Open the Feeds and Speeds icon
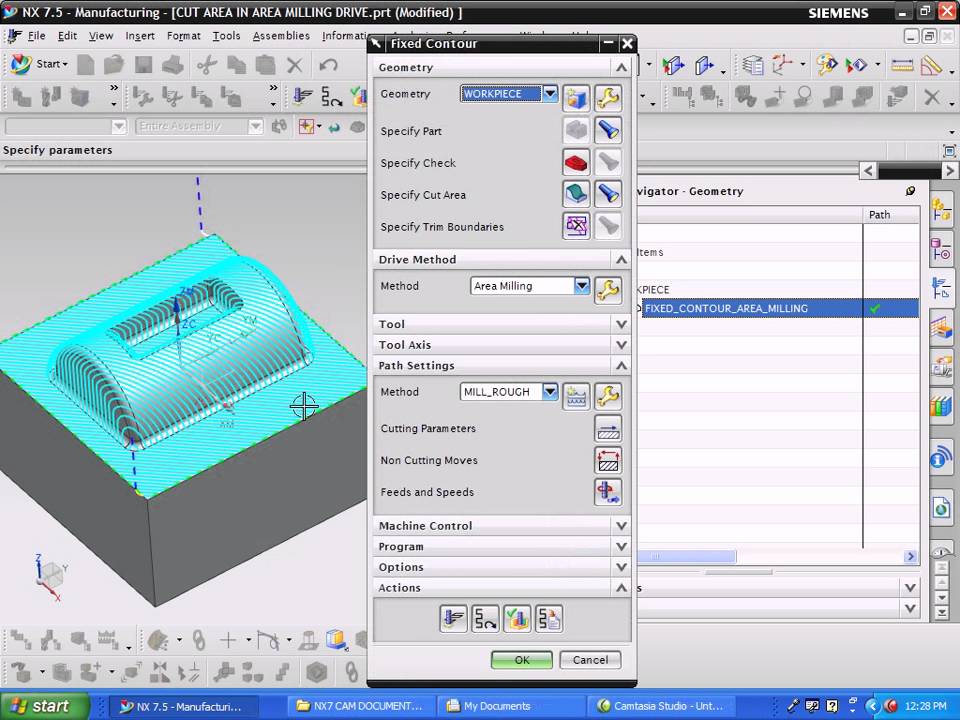 (x=608, y=492)
